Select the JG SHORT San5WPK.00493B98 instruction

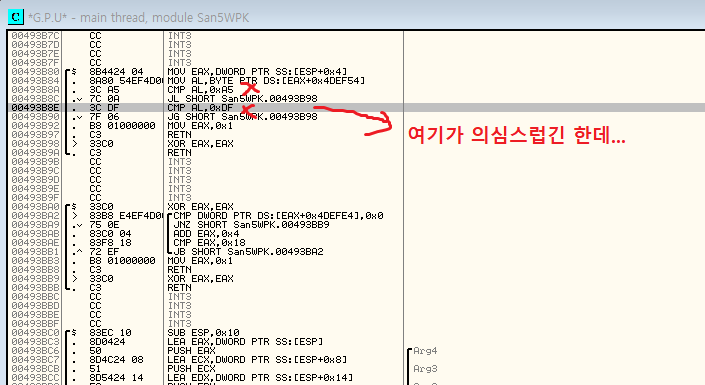tap(242, 116)
